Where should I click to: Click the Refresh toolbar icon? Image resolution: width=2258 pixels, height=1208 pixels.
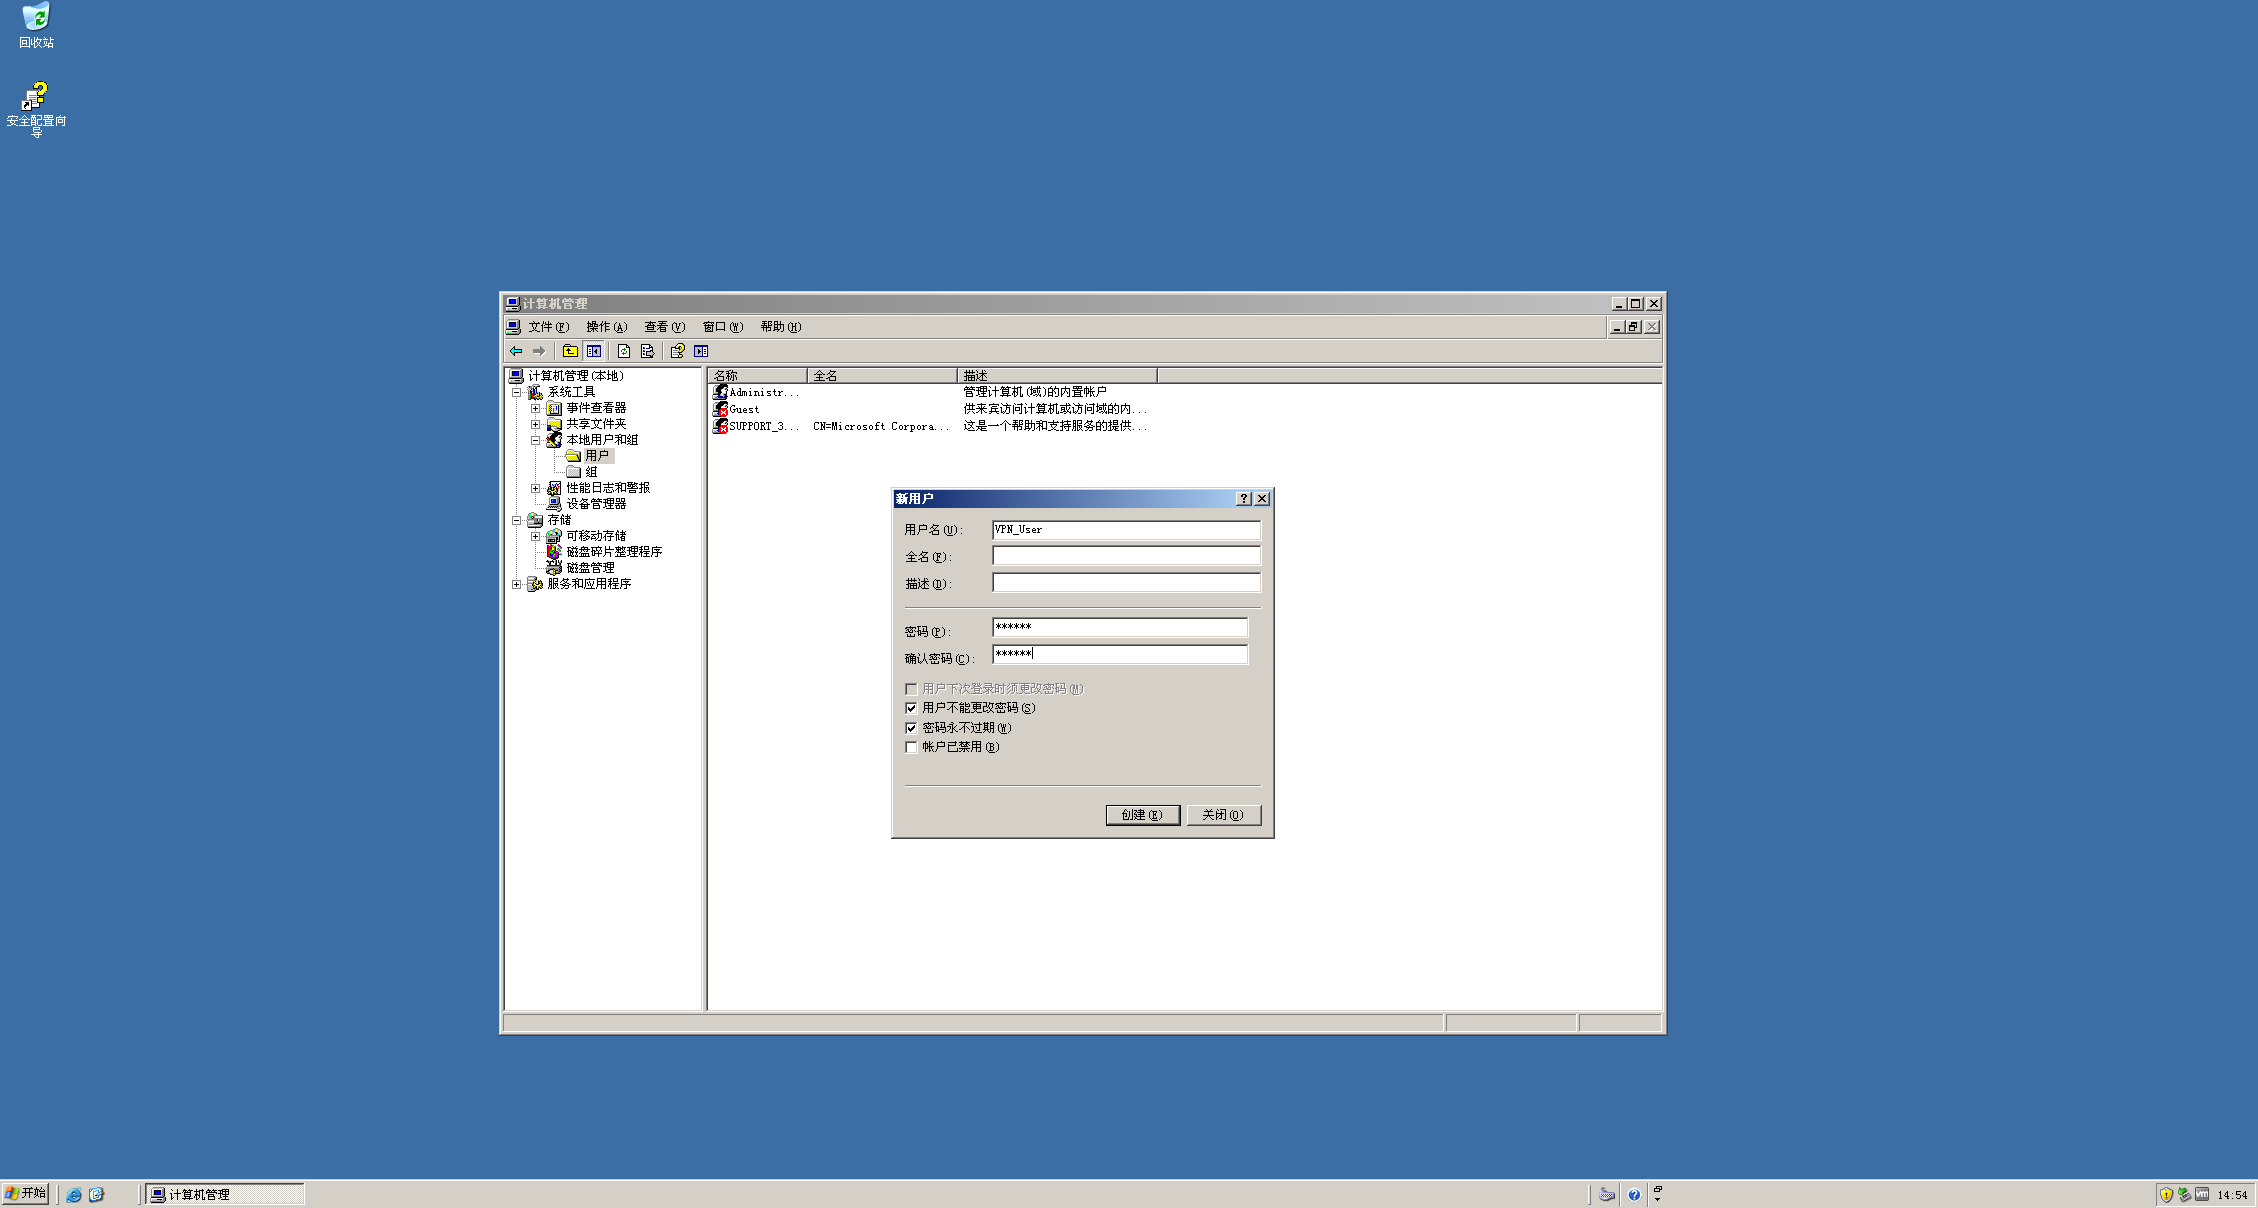(x=624, y=351)
